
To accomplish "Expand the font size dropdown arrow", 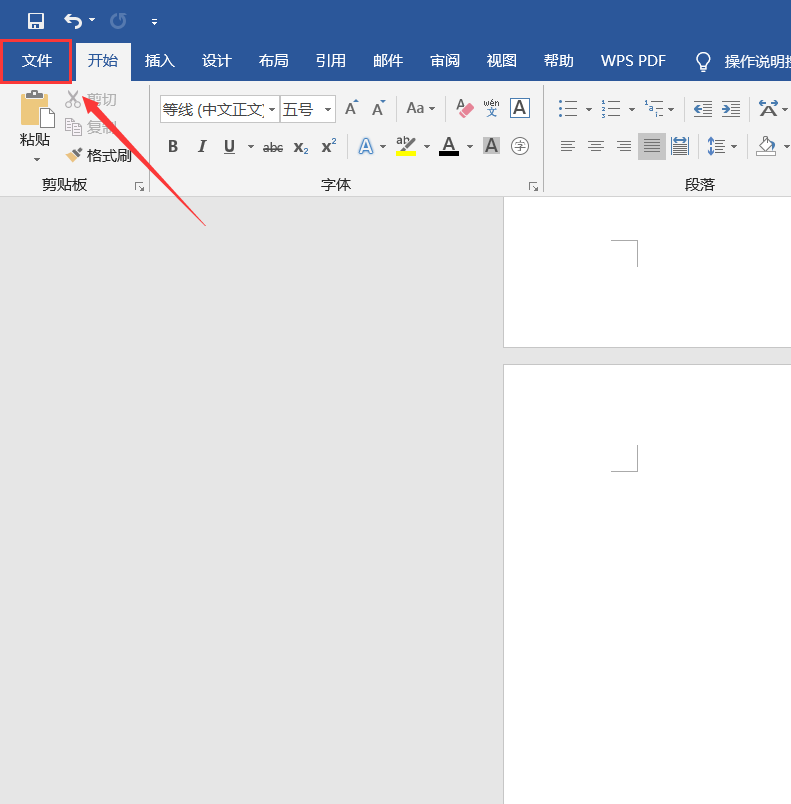I will [x=328, y=109].
